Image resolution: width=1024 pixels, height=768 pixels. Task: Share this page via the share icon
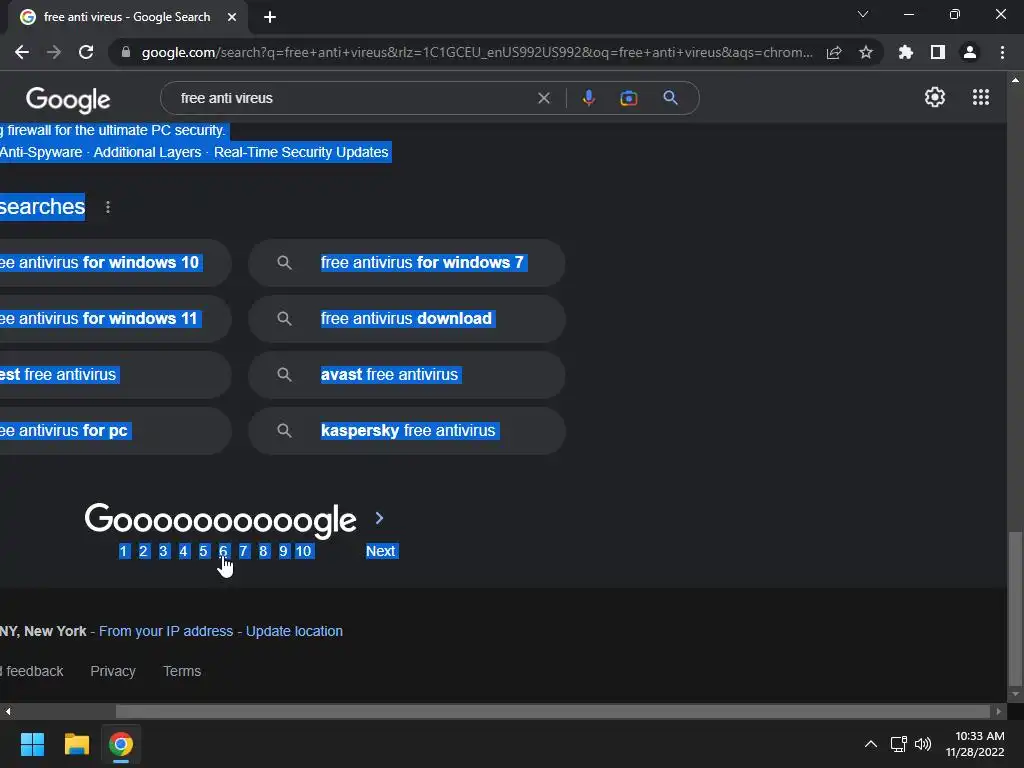pyautogui.click(x=834, y=52)
